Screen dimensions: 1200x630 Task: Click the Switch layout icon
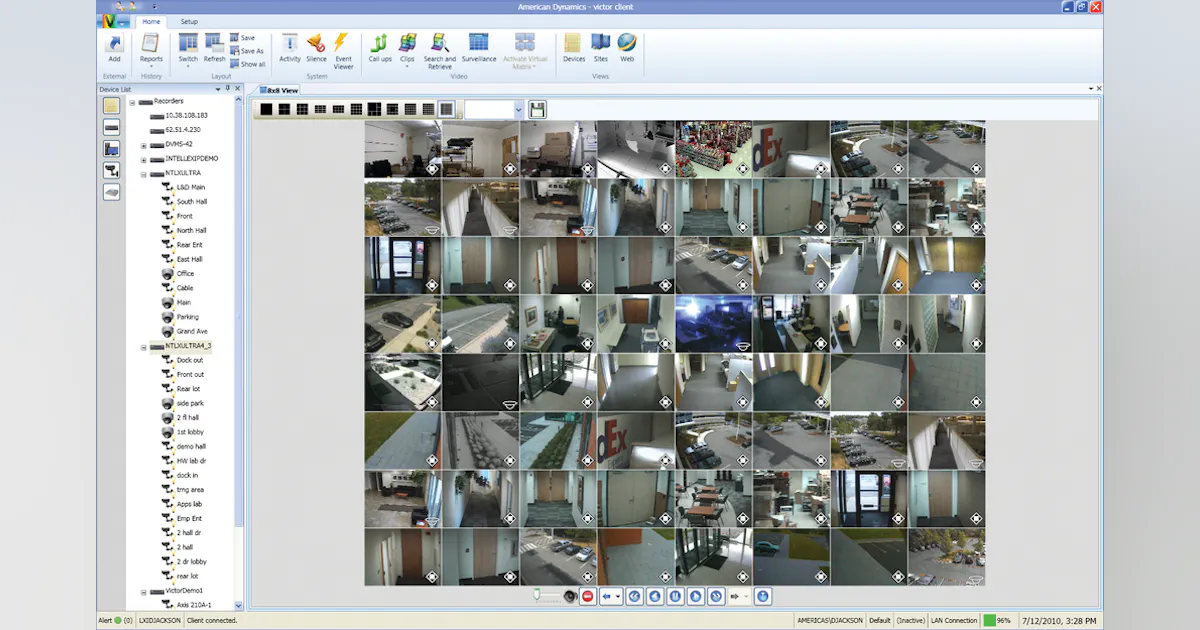[x=188, y=43]
